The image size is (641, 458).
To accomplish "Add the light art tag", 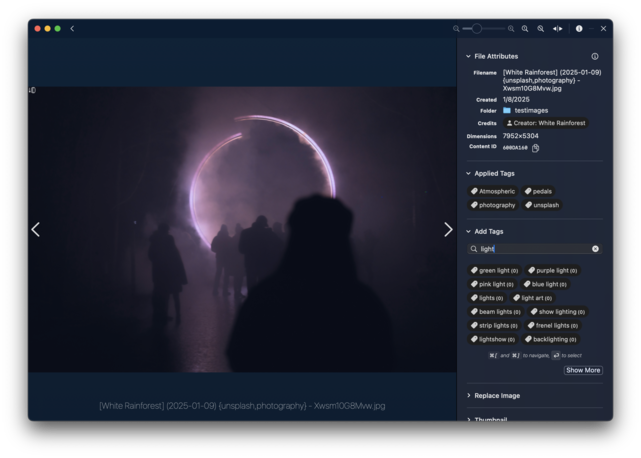I will click(x=532, y=298).
